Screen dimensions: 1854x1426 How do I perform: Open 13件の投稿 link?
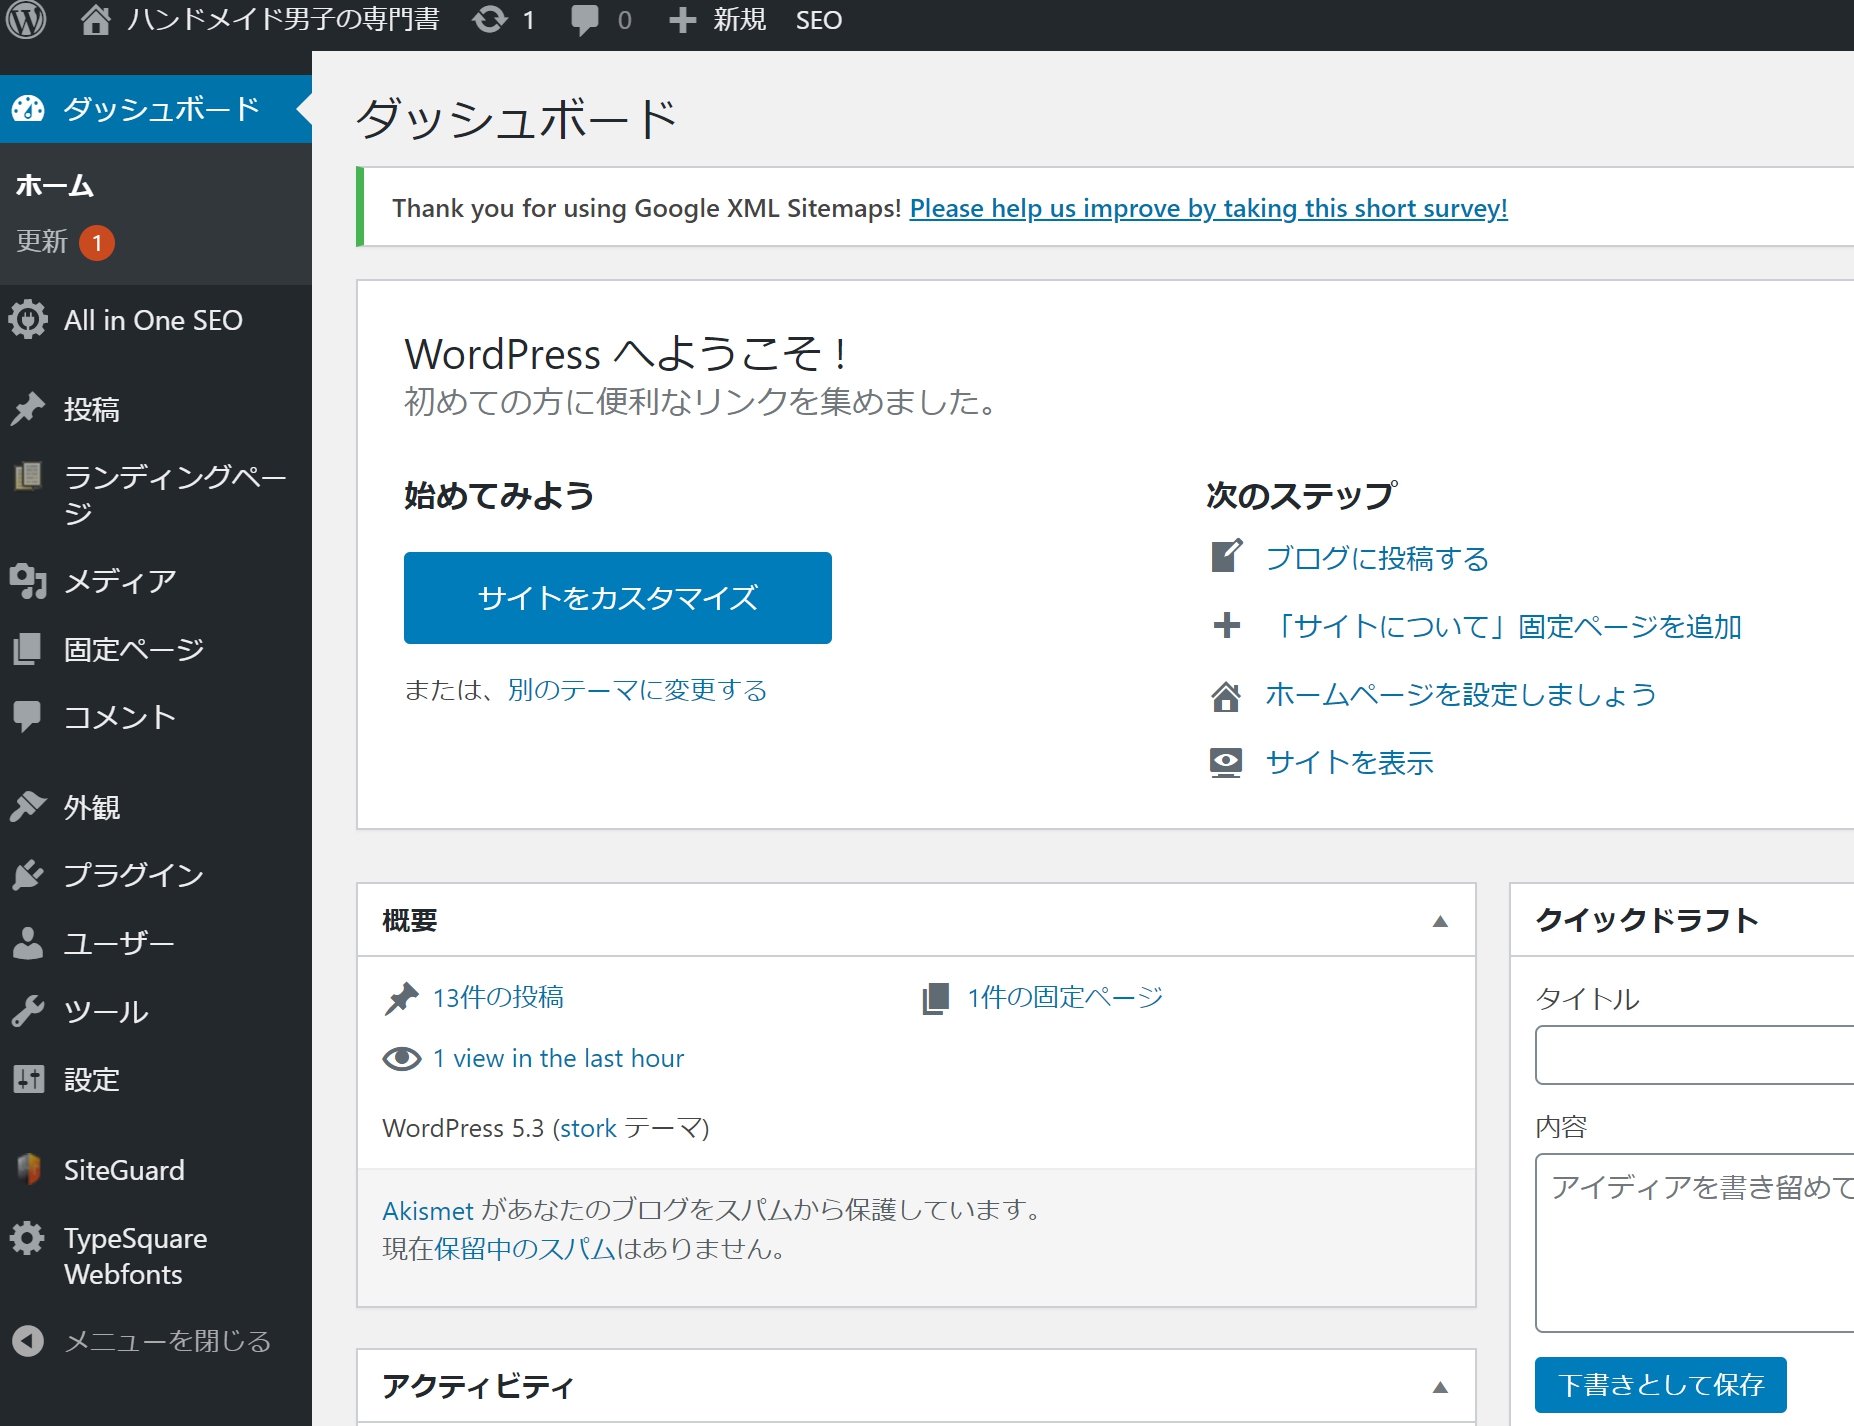[498, 997]
